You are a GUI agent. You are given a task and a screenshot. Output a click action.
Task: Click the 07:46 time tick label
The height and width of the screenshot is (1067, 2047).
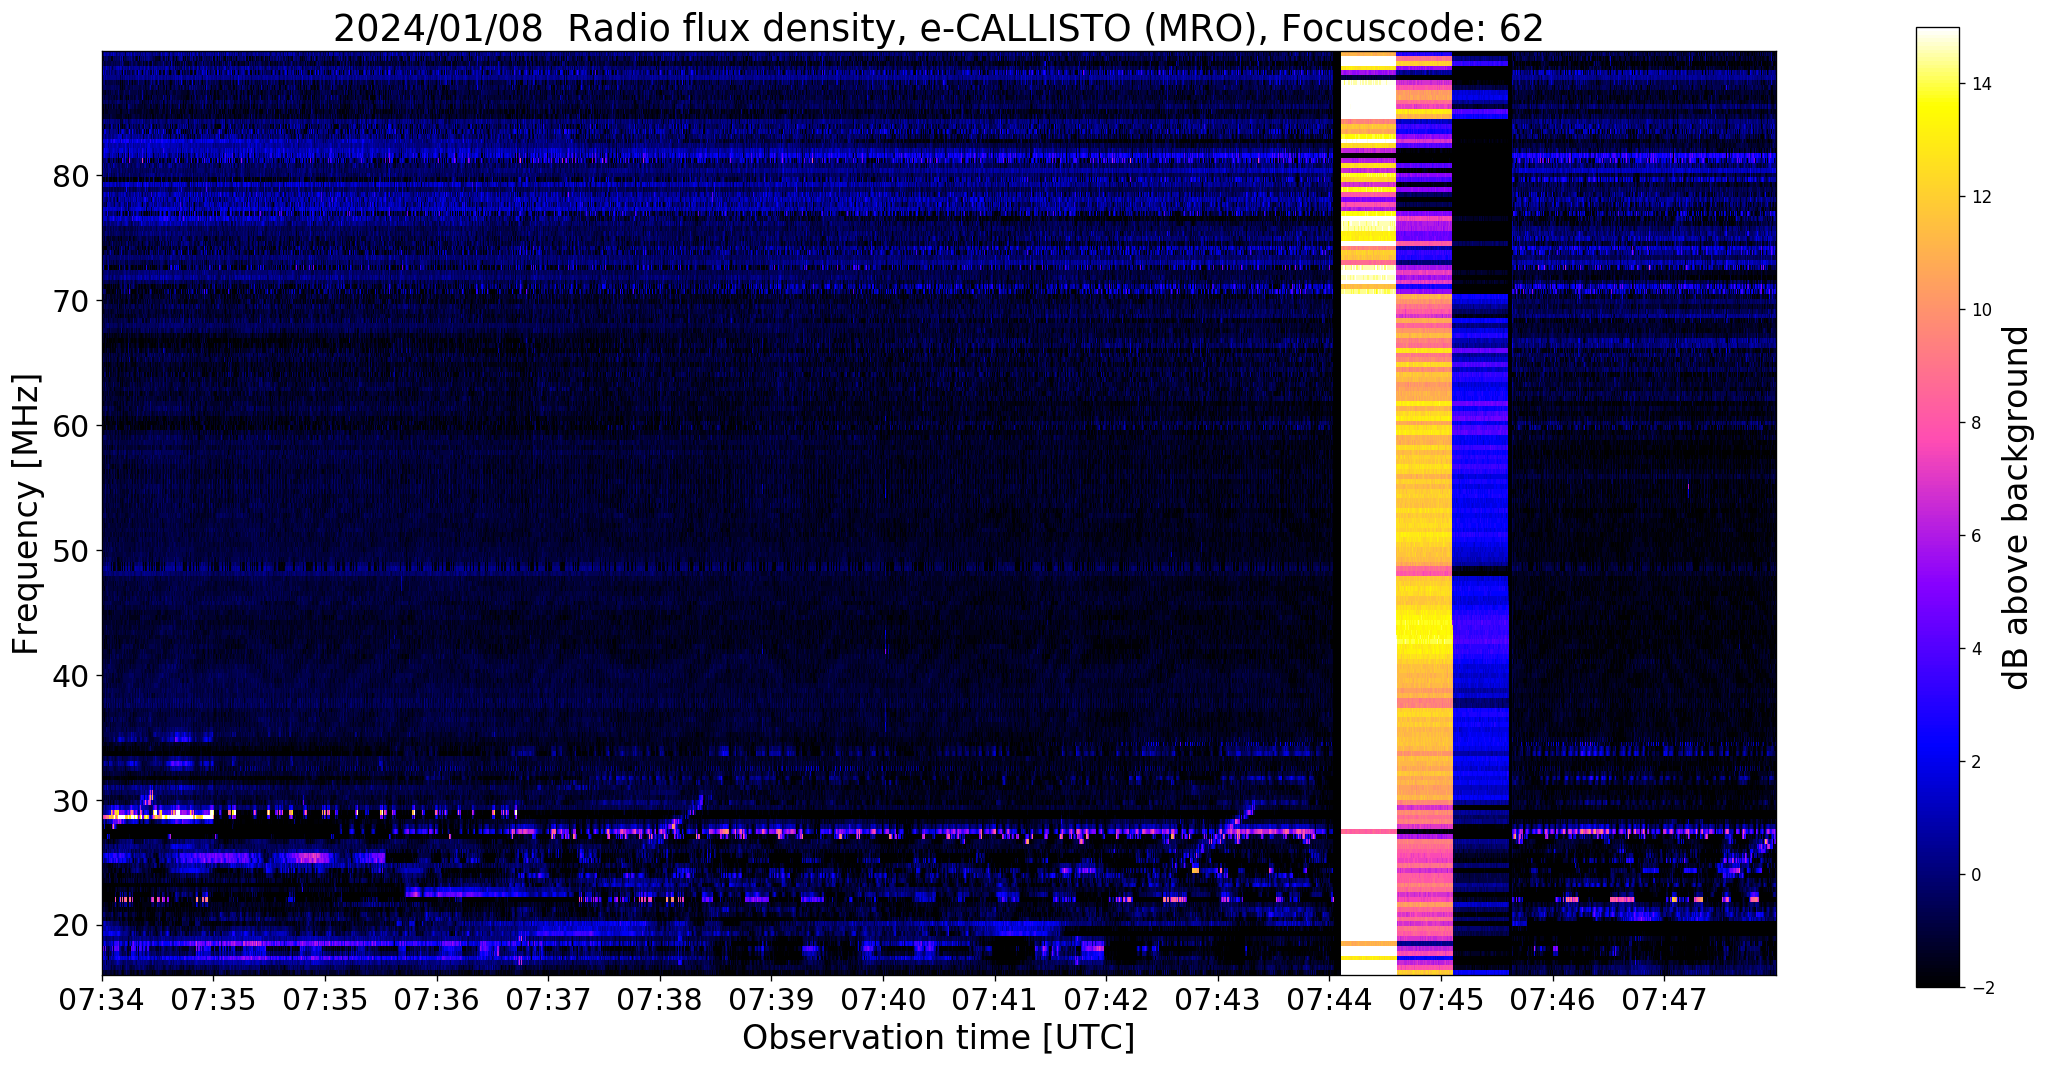coord(1552,999)
